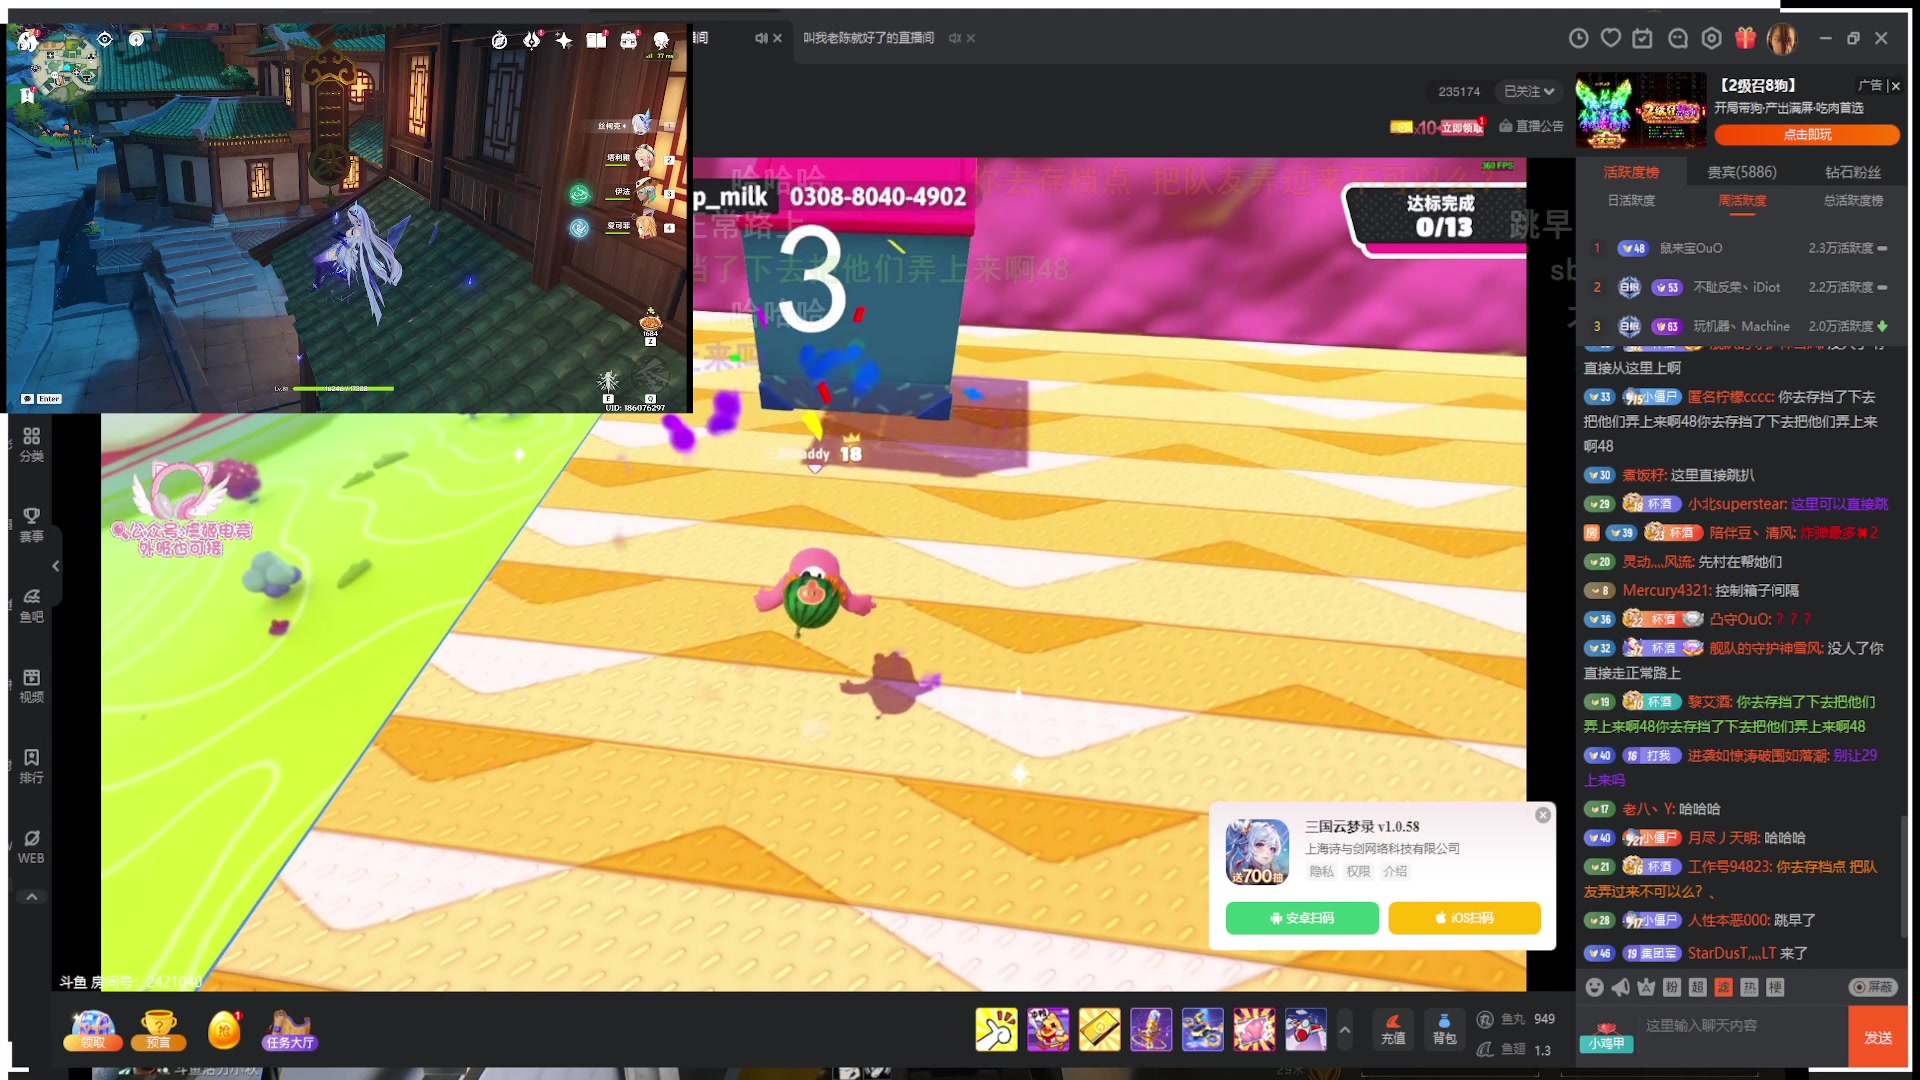Viewport: 1920px width, 1080px height.
Task: Open the megaphone broadcast icon in chat toolbar
Action: [1620, 987]
